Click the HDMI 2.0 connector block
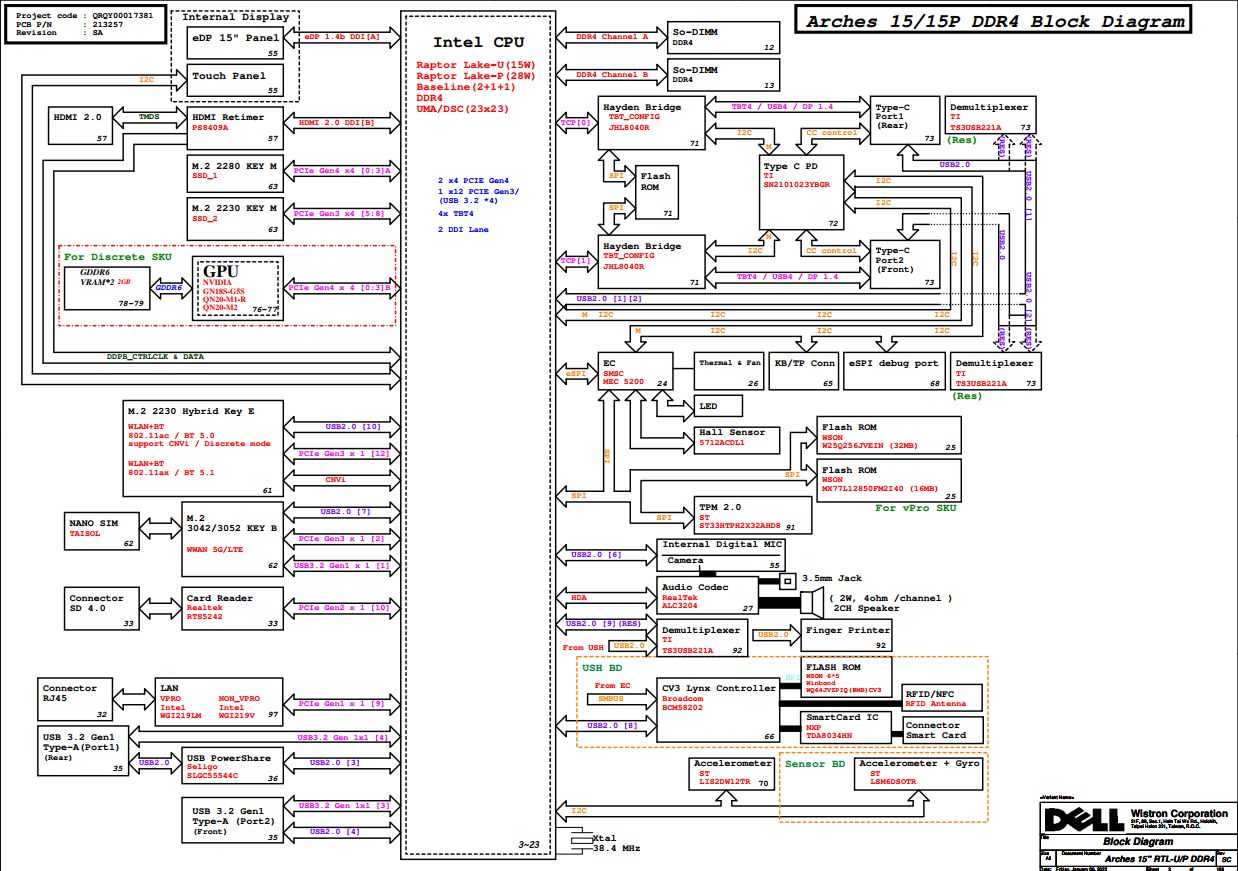This screenshot has height=871, width=1238. (82, 125)
